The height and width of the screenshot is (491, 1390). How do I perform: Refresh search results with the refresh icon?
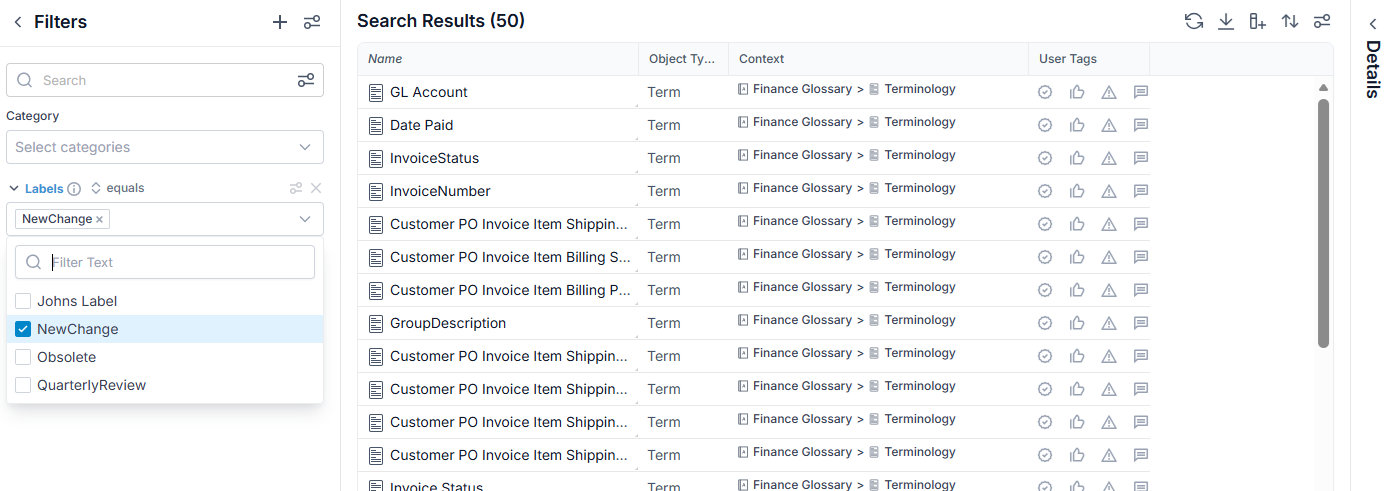(x=1194, y=21)
